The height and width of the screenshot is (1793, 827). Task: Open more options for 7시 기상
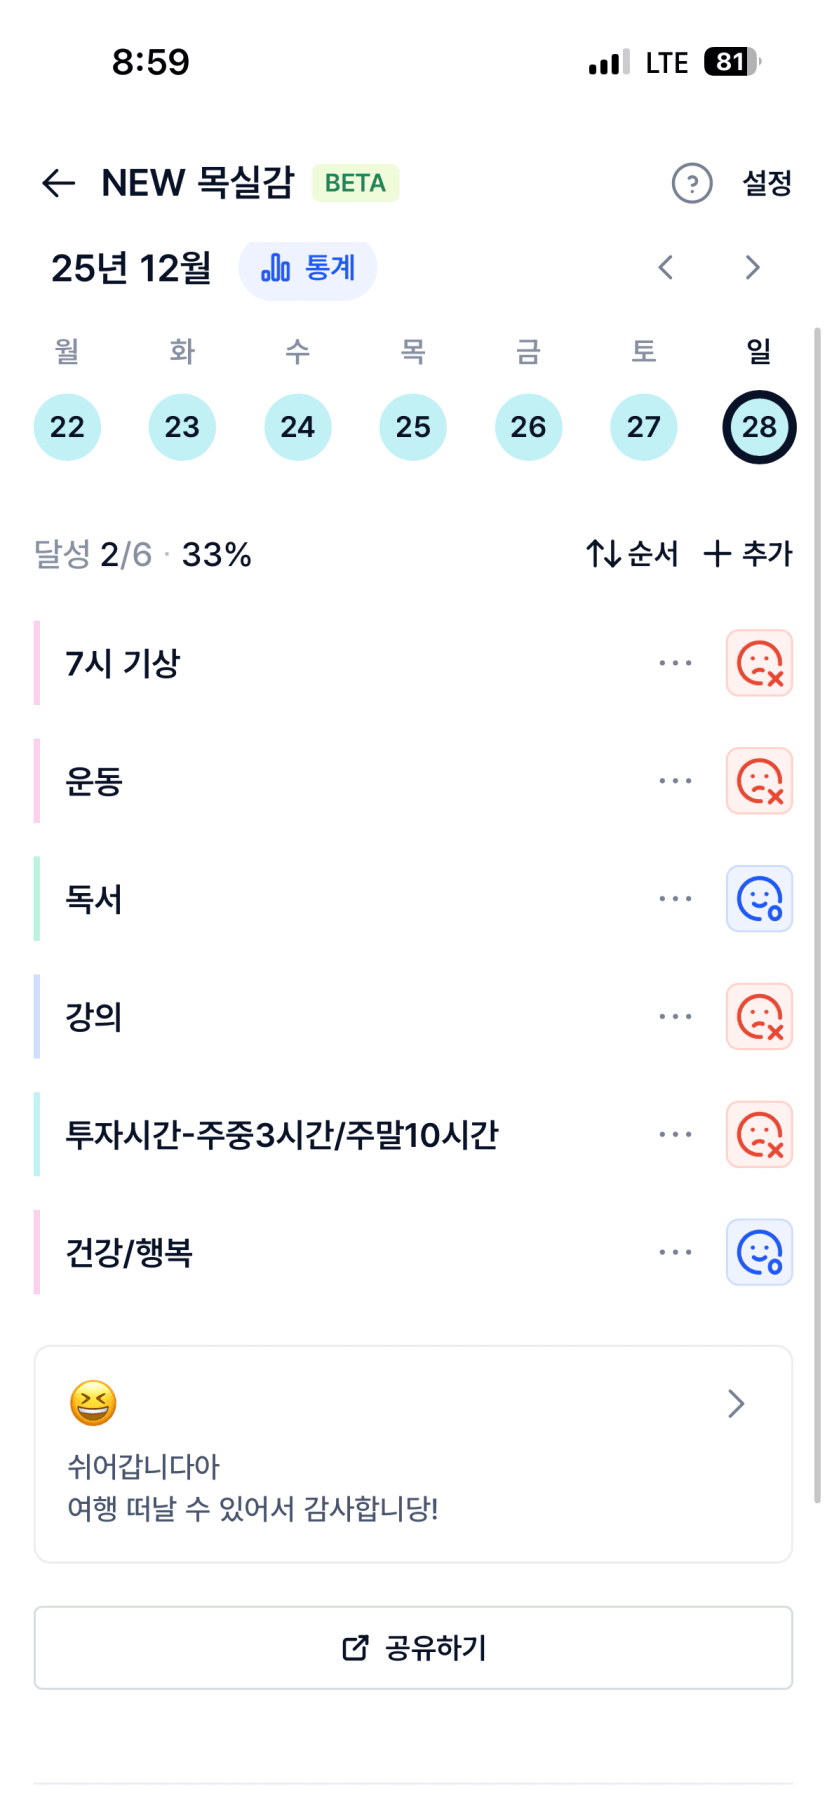pos(675,663)
